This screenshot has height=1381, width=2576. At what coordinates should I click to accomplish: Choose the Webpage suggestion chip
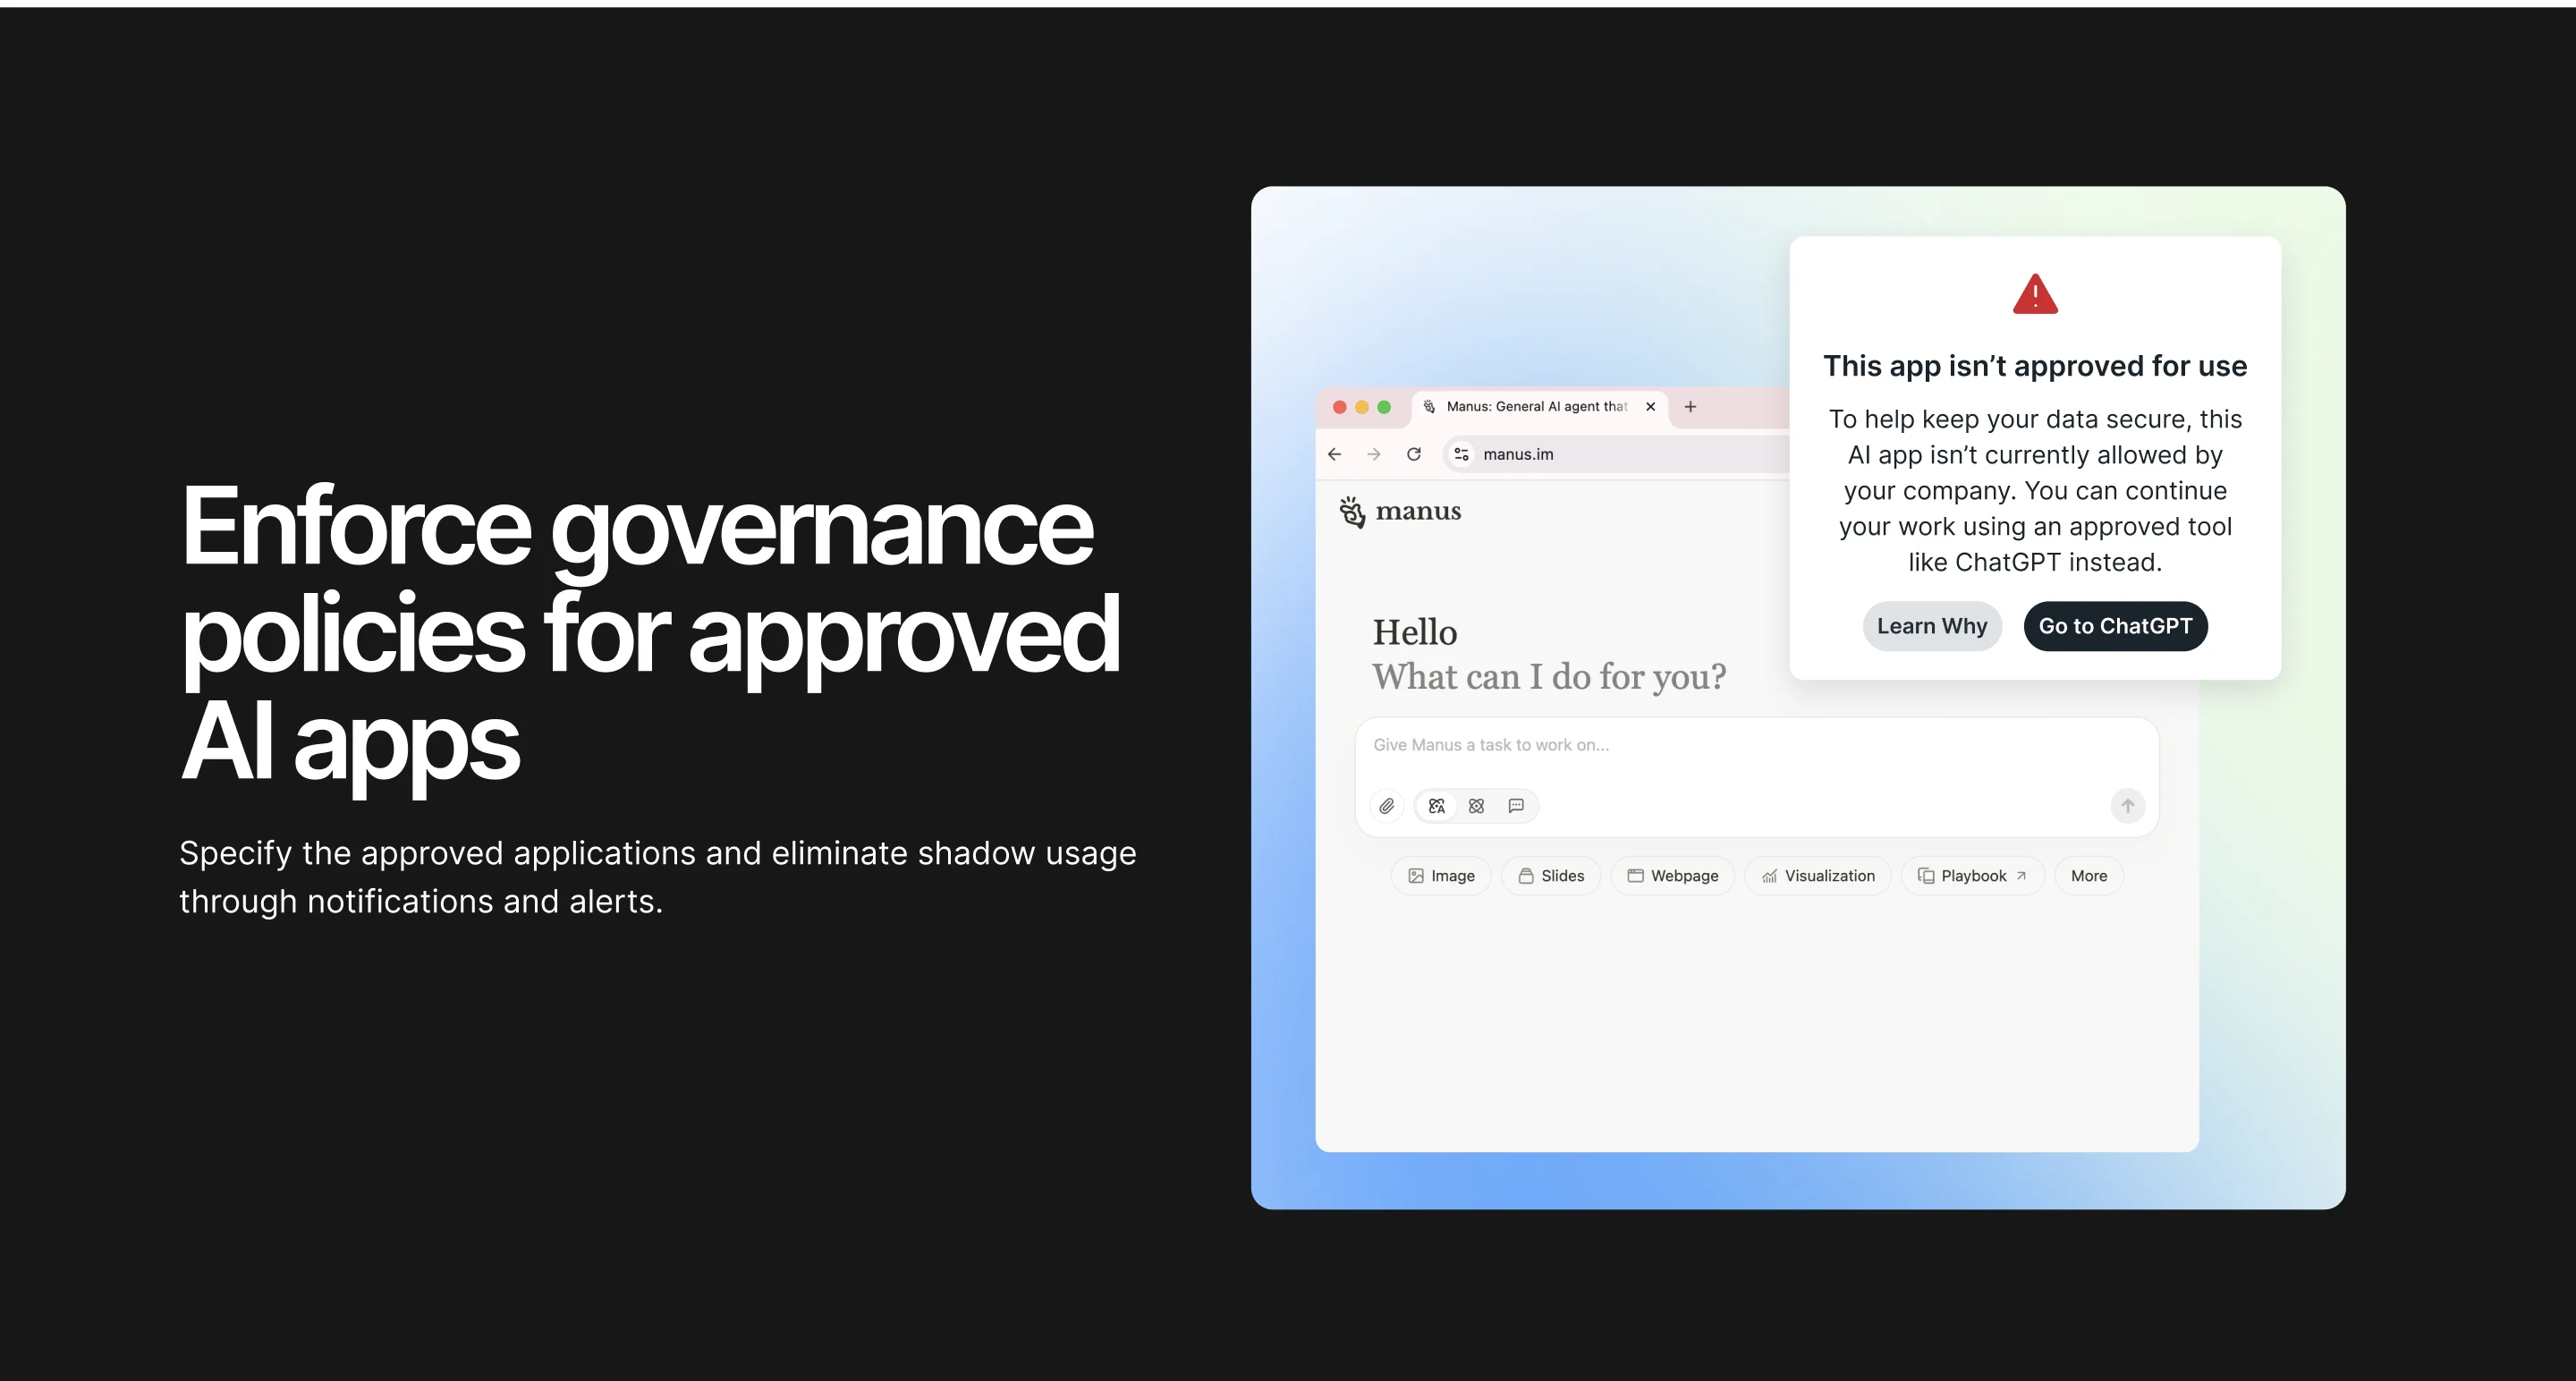[1673, 876]
